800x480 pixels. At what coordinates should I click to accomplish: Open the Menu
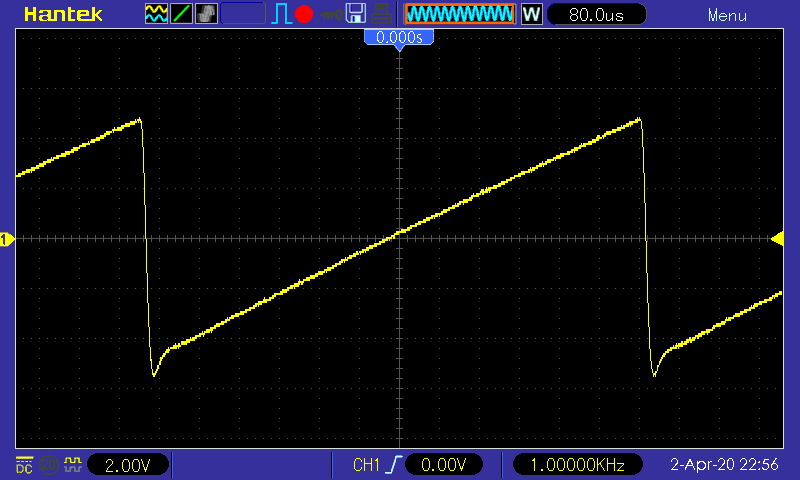727,15
